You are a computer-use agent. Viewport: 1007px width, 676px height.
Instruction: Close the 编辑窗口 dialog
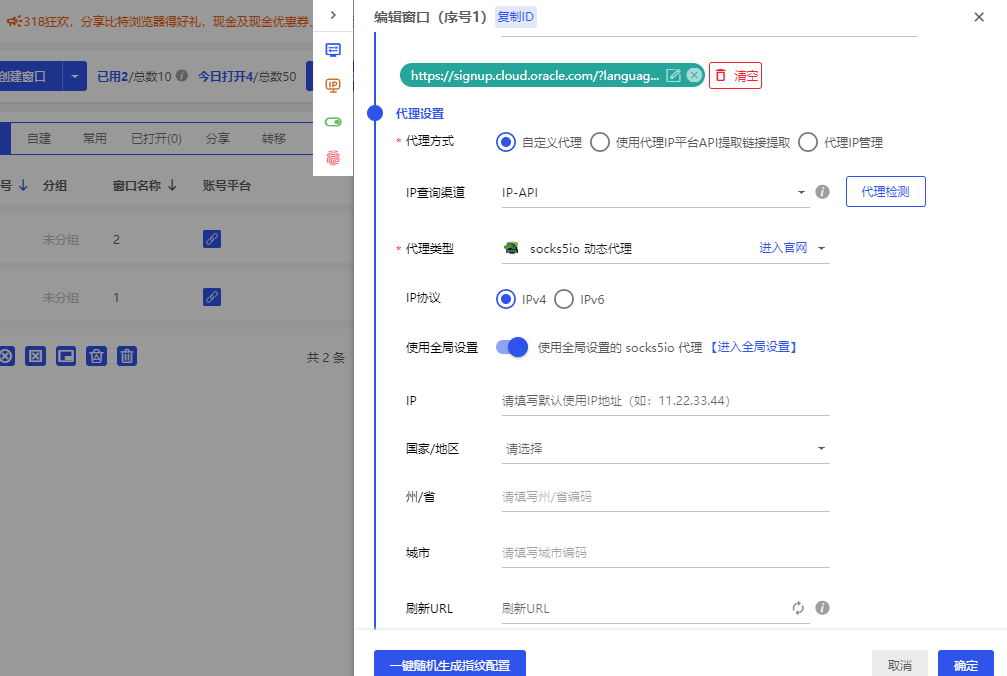(x=979, y=17)
